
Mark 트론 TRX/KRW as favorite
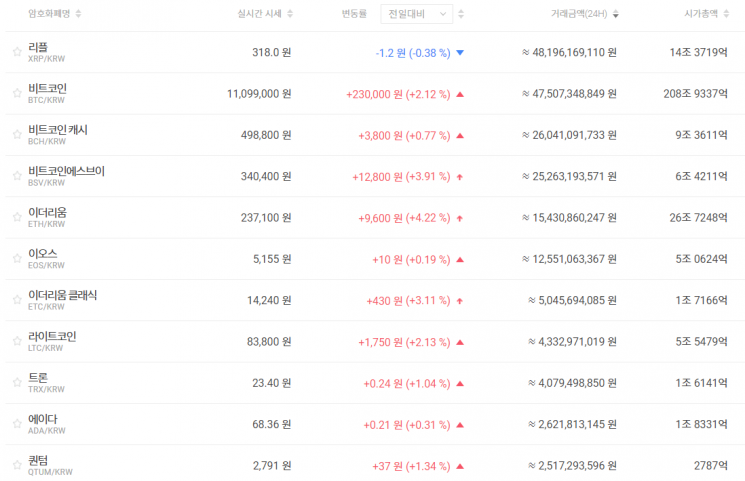17,383
